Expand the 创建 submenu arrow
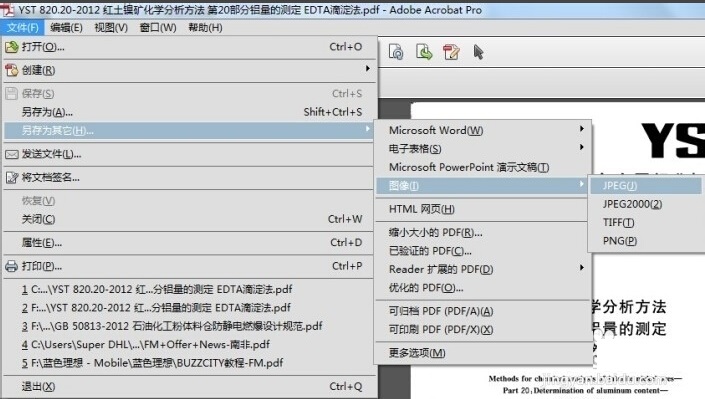The image size is (705, 399). point(368,69)
